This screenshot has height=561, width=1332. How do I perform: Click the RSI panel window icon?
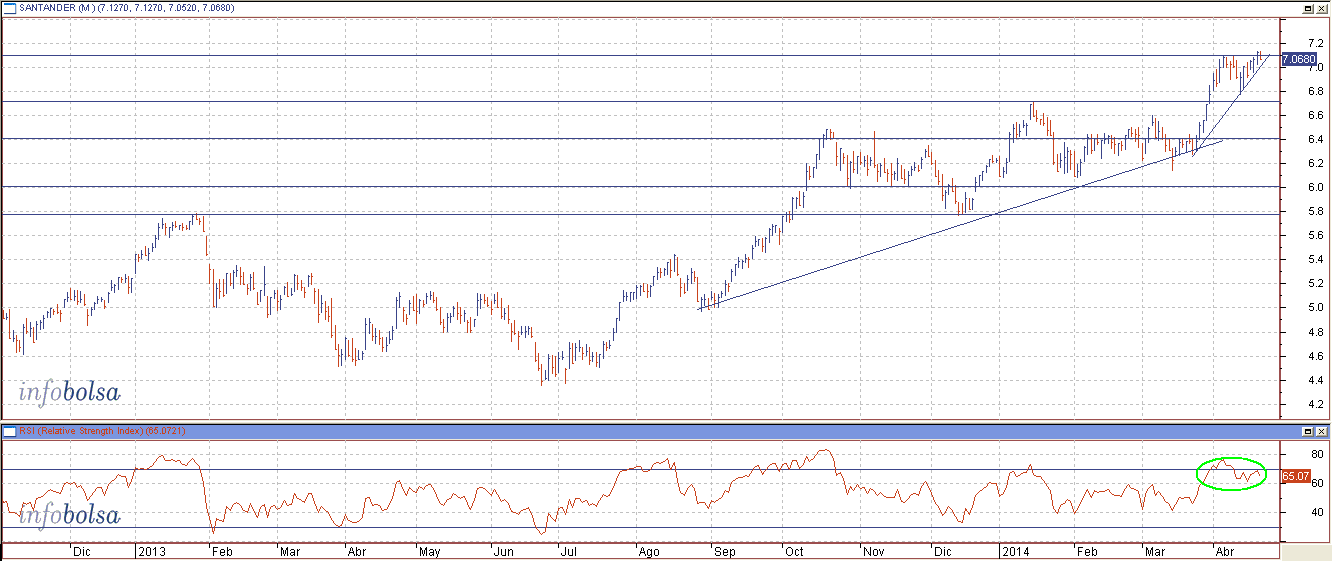[x=10, y=431]
